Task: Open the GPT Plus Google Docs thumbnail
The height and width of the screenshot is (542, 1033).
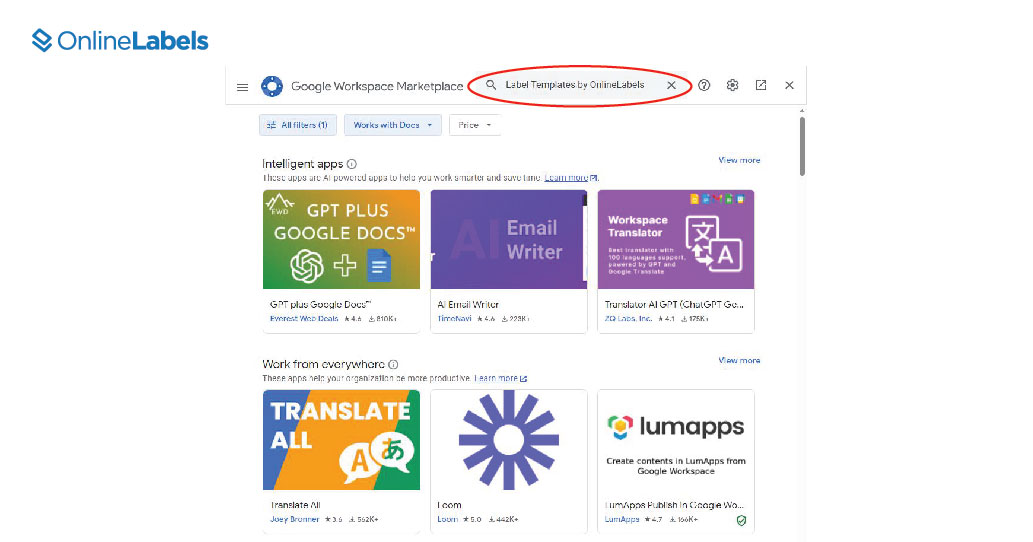Action: [341, 240]
